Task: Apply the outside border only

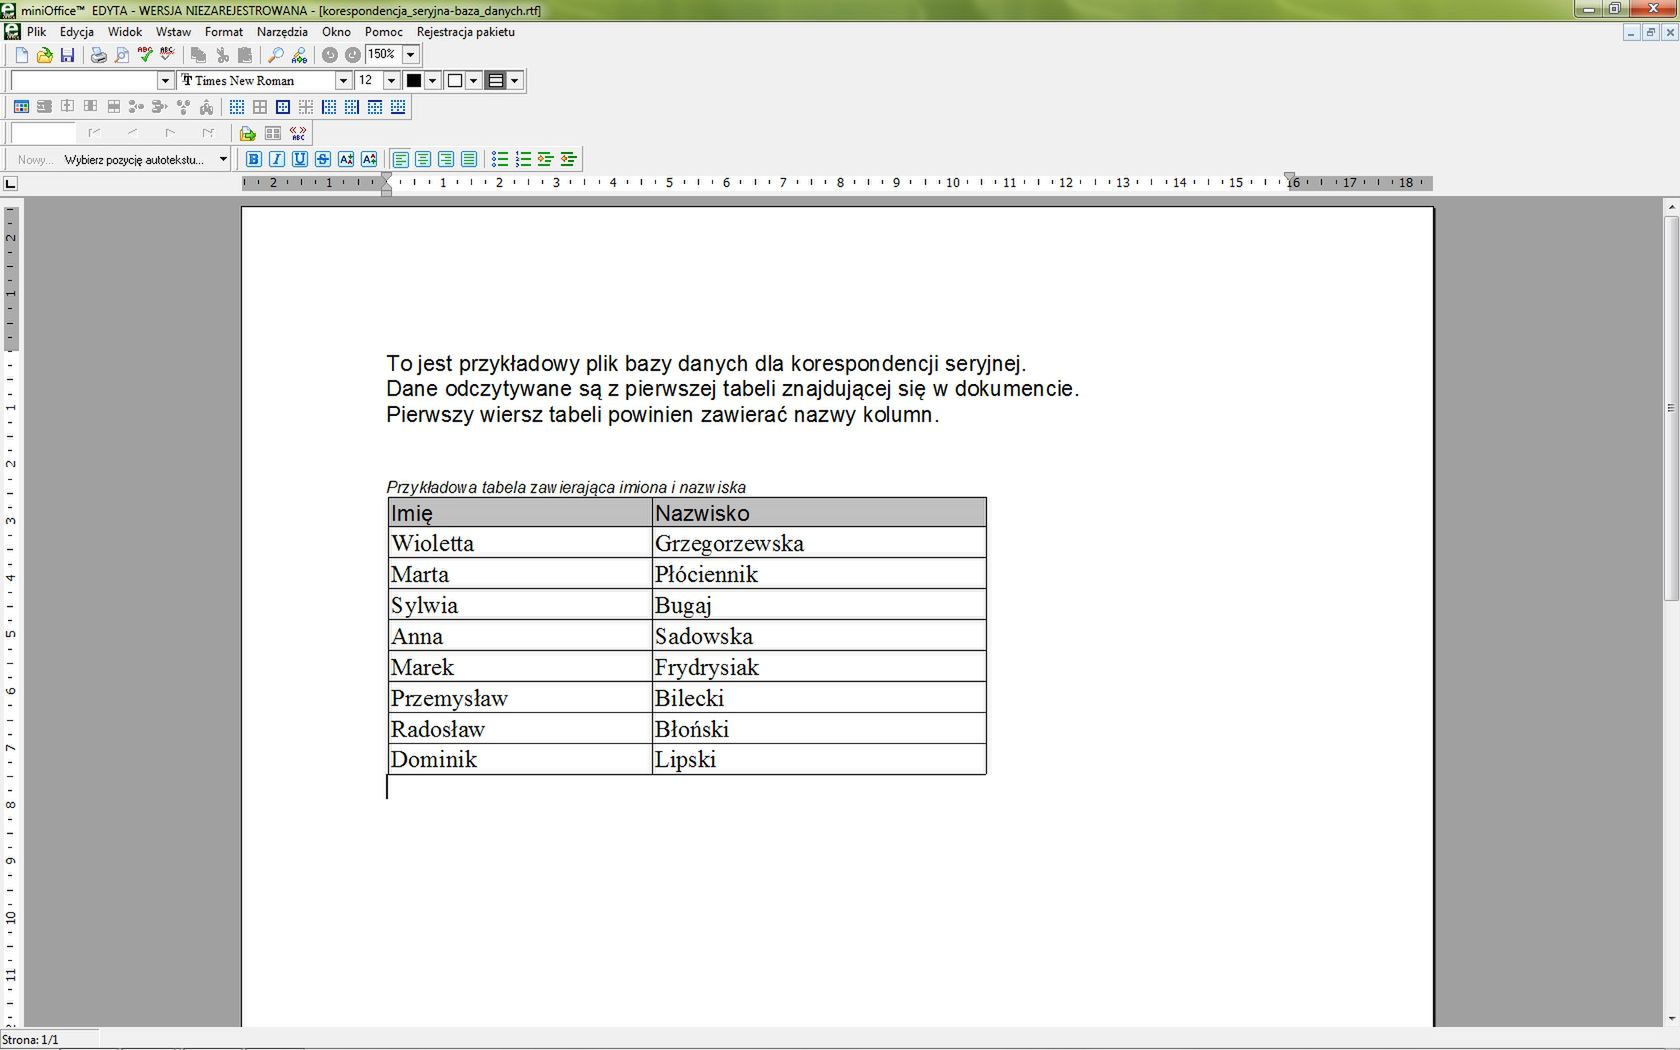Action: pyautogui.click(x=283, y=107)
